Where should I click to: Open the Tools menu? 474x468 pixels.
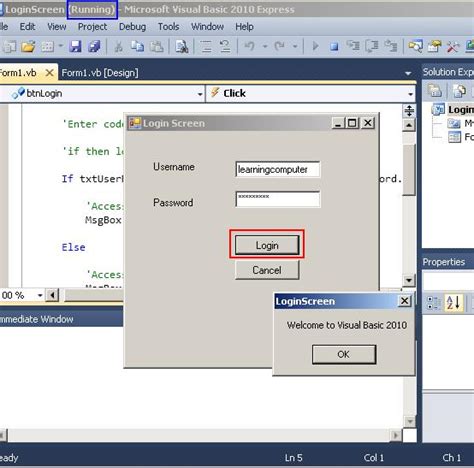tap(168, 27)
